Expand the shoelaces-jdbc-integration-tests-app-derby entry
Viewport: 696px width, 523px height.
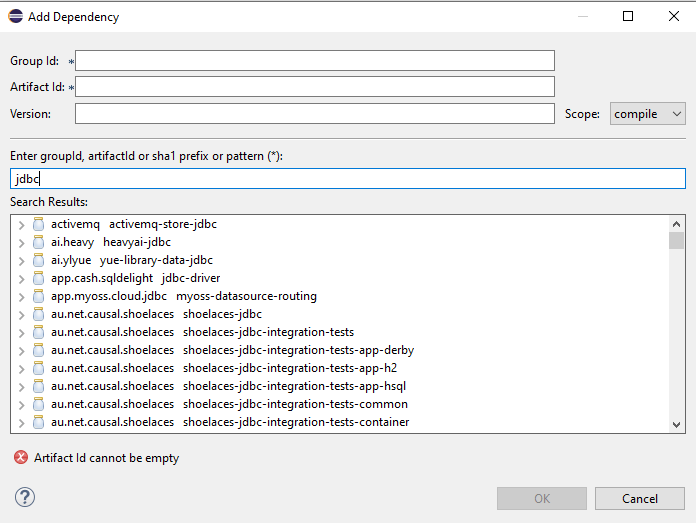pos(21,351)
